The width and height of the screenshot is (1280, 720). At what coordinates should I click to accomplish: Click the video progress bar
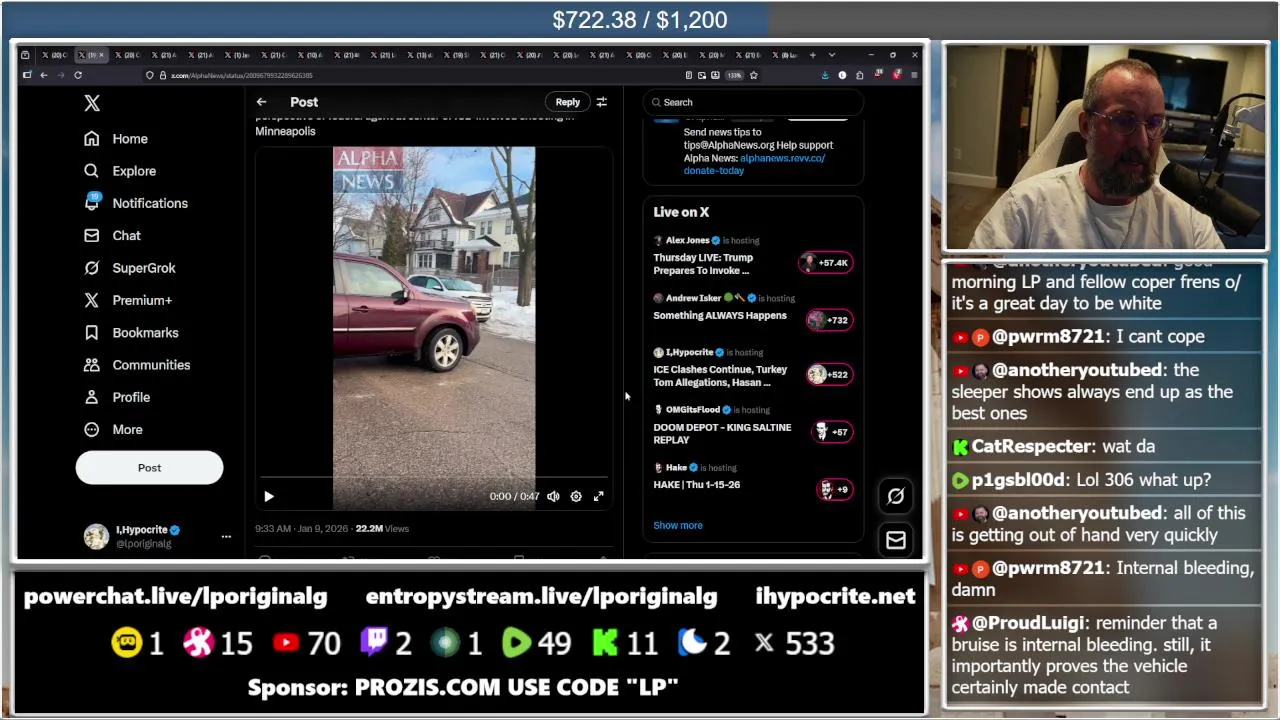coord(434,478)
